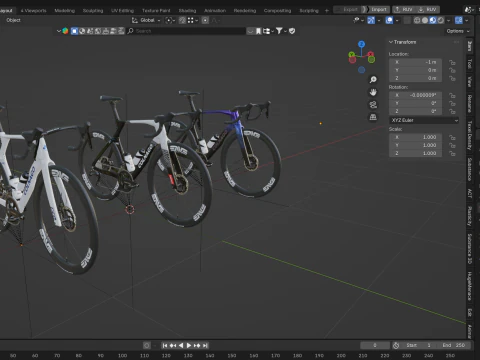The width and height of the screenshot is (480, 360).
Task: Toggle viewport gizmos display
Action: tap(371, 20)
